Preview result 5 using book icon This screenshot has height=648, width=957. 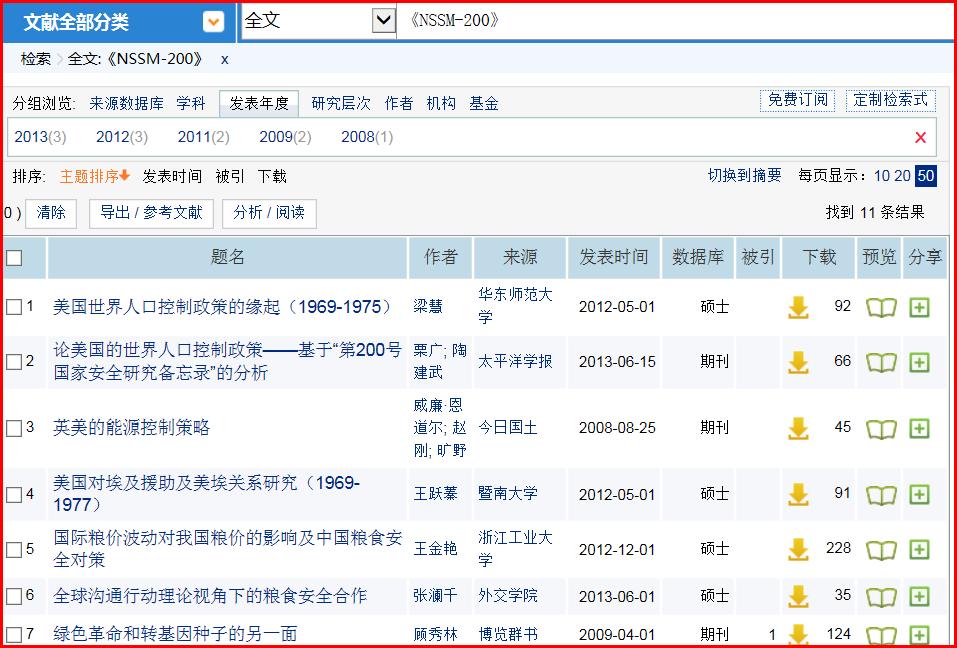pyautogui.click(x=881, y=549)
